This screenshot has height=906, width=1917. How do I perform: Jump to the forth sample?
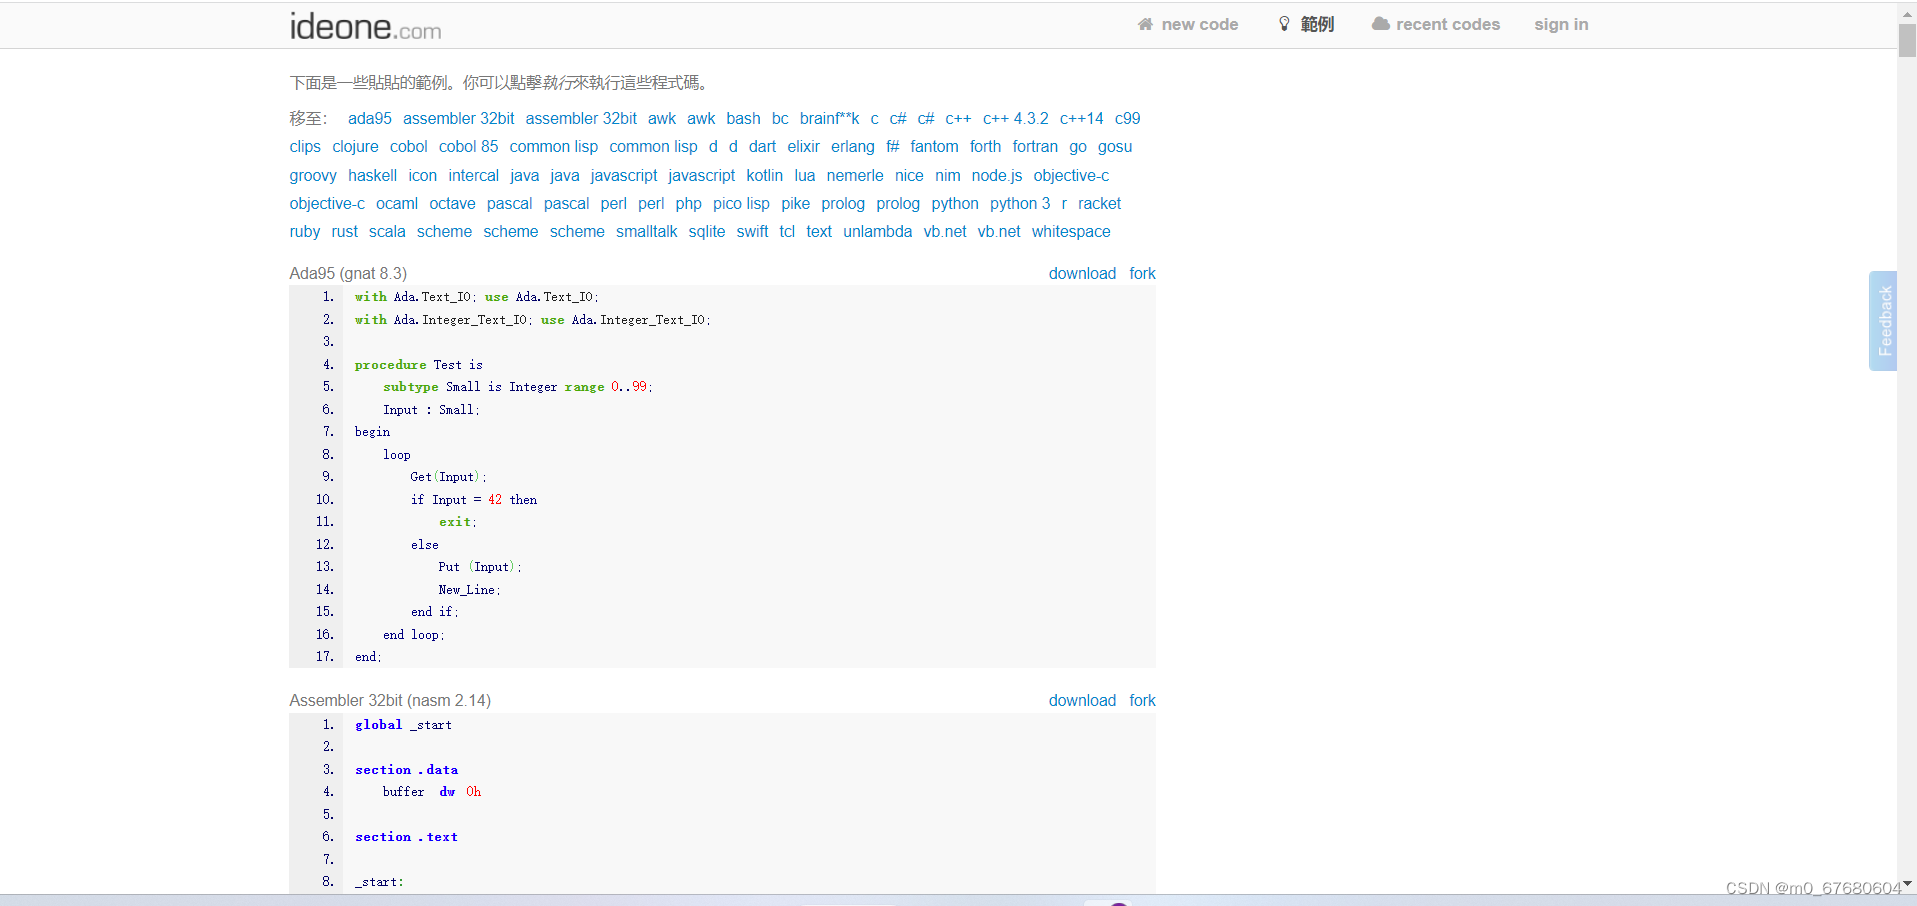click(x=985, y=146)
